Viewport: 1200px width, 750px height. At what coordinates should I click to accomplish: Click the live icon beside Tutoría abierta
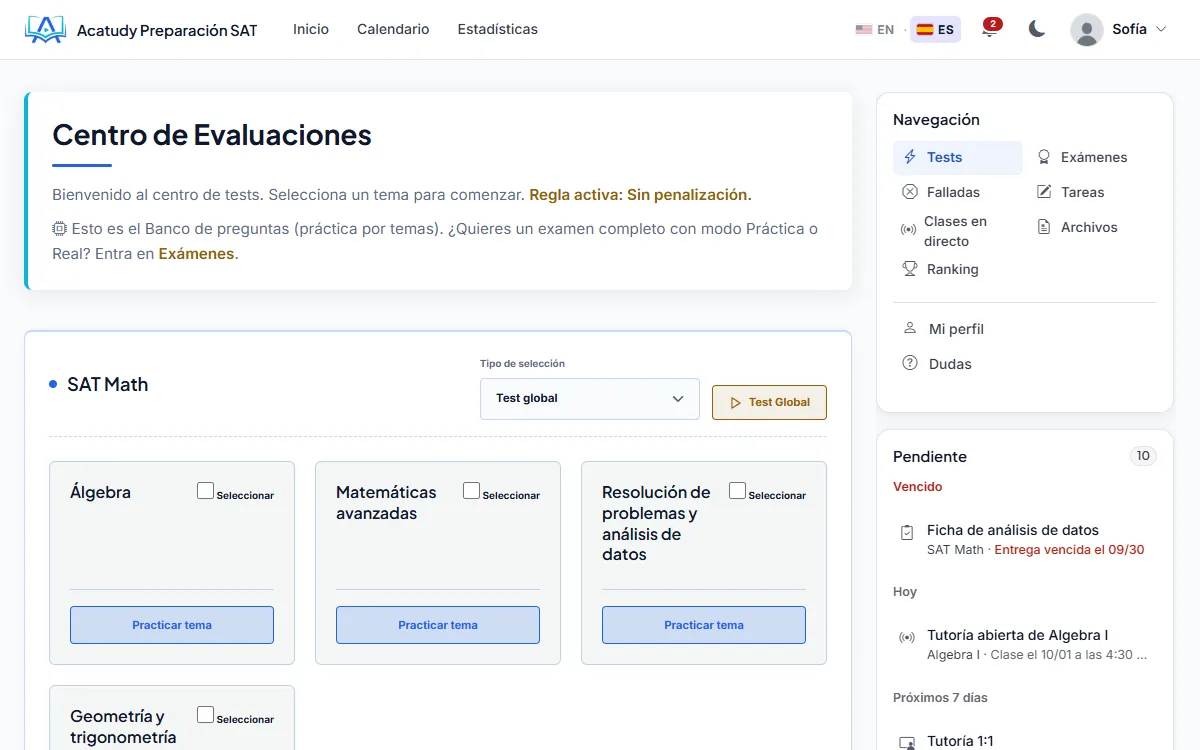point(907,637)
